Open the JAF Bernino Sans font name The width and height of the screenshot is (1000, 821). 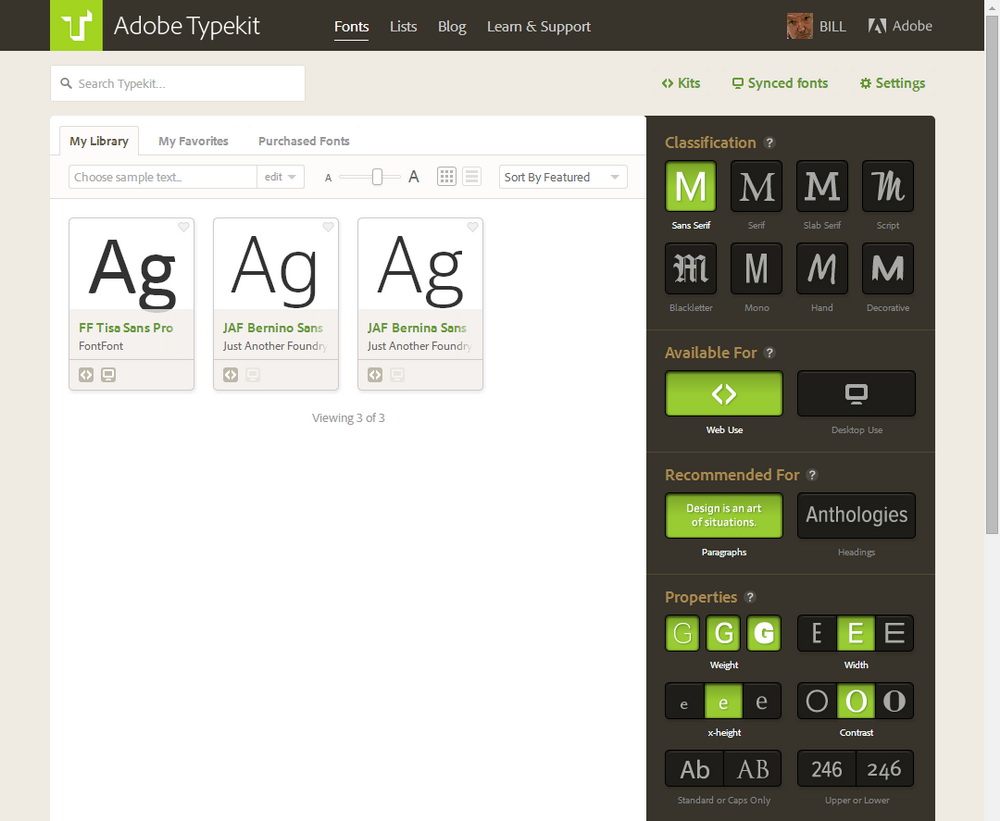tap(273, 328)
